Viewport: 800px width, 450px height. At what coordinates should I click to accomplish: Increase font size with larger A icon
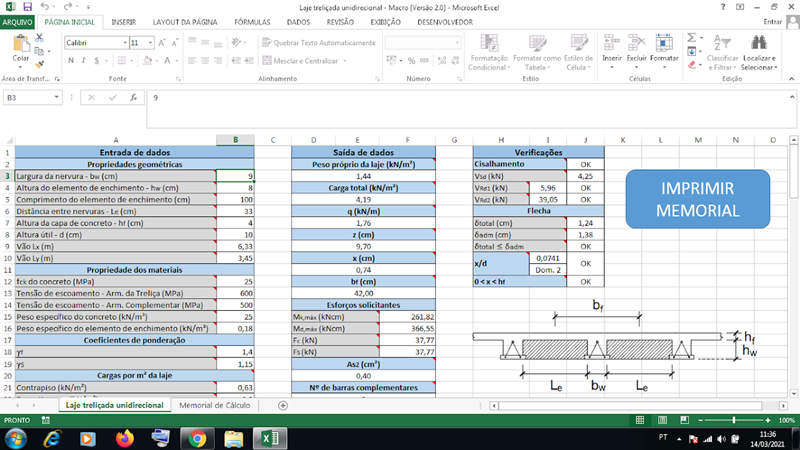coord(162,43)
